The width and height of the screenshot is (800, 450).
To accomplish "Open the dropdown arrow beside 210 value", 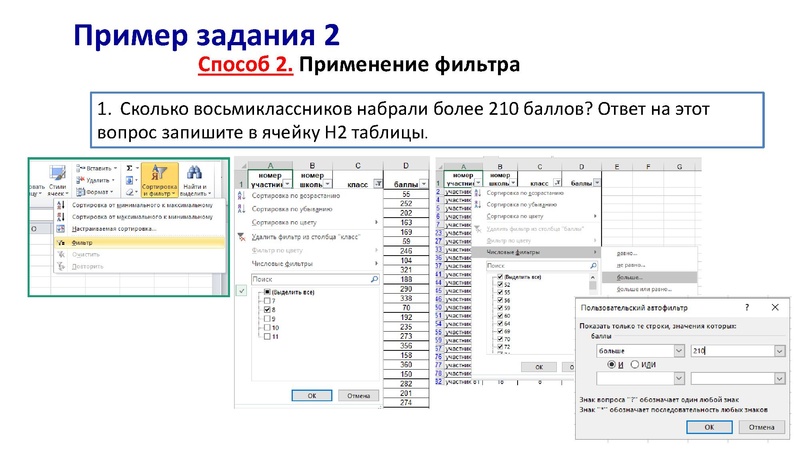I will click(x=780, y=351).
